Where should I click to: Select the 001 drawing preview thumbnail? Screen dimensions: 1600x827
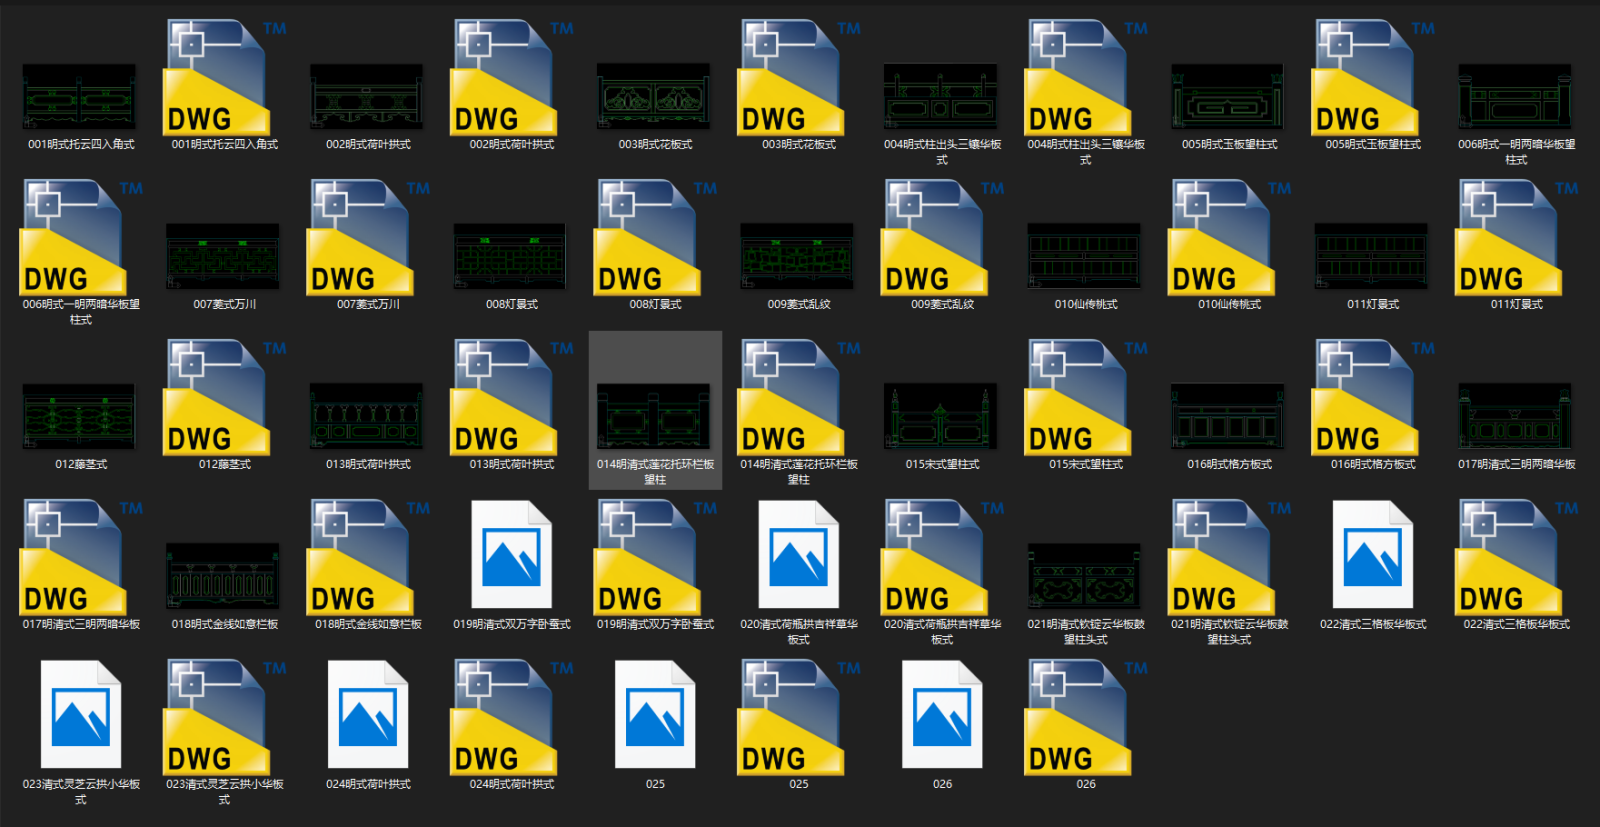79,97
